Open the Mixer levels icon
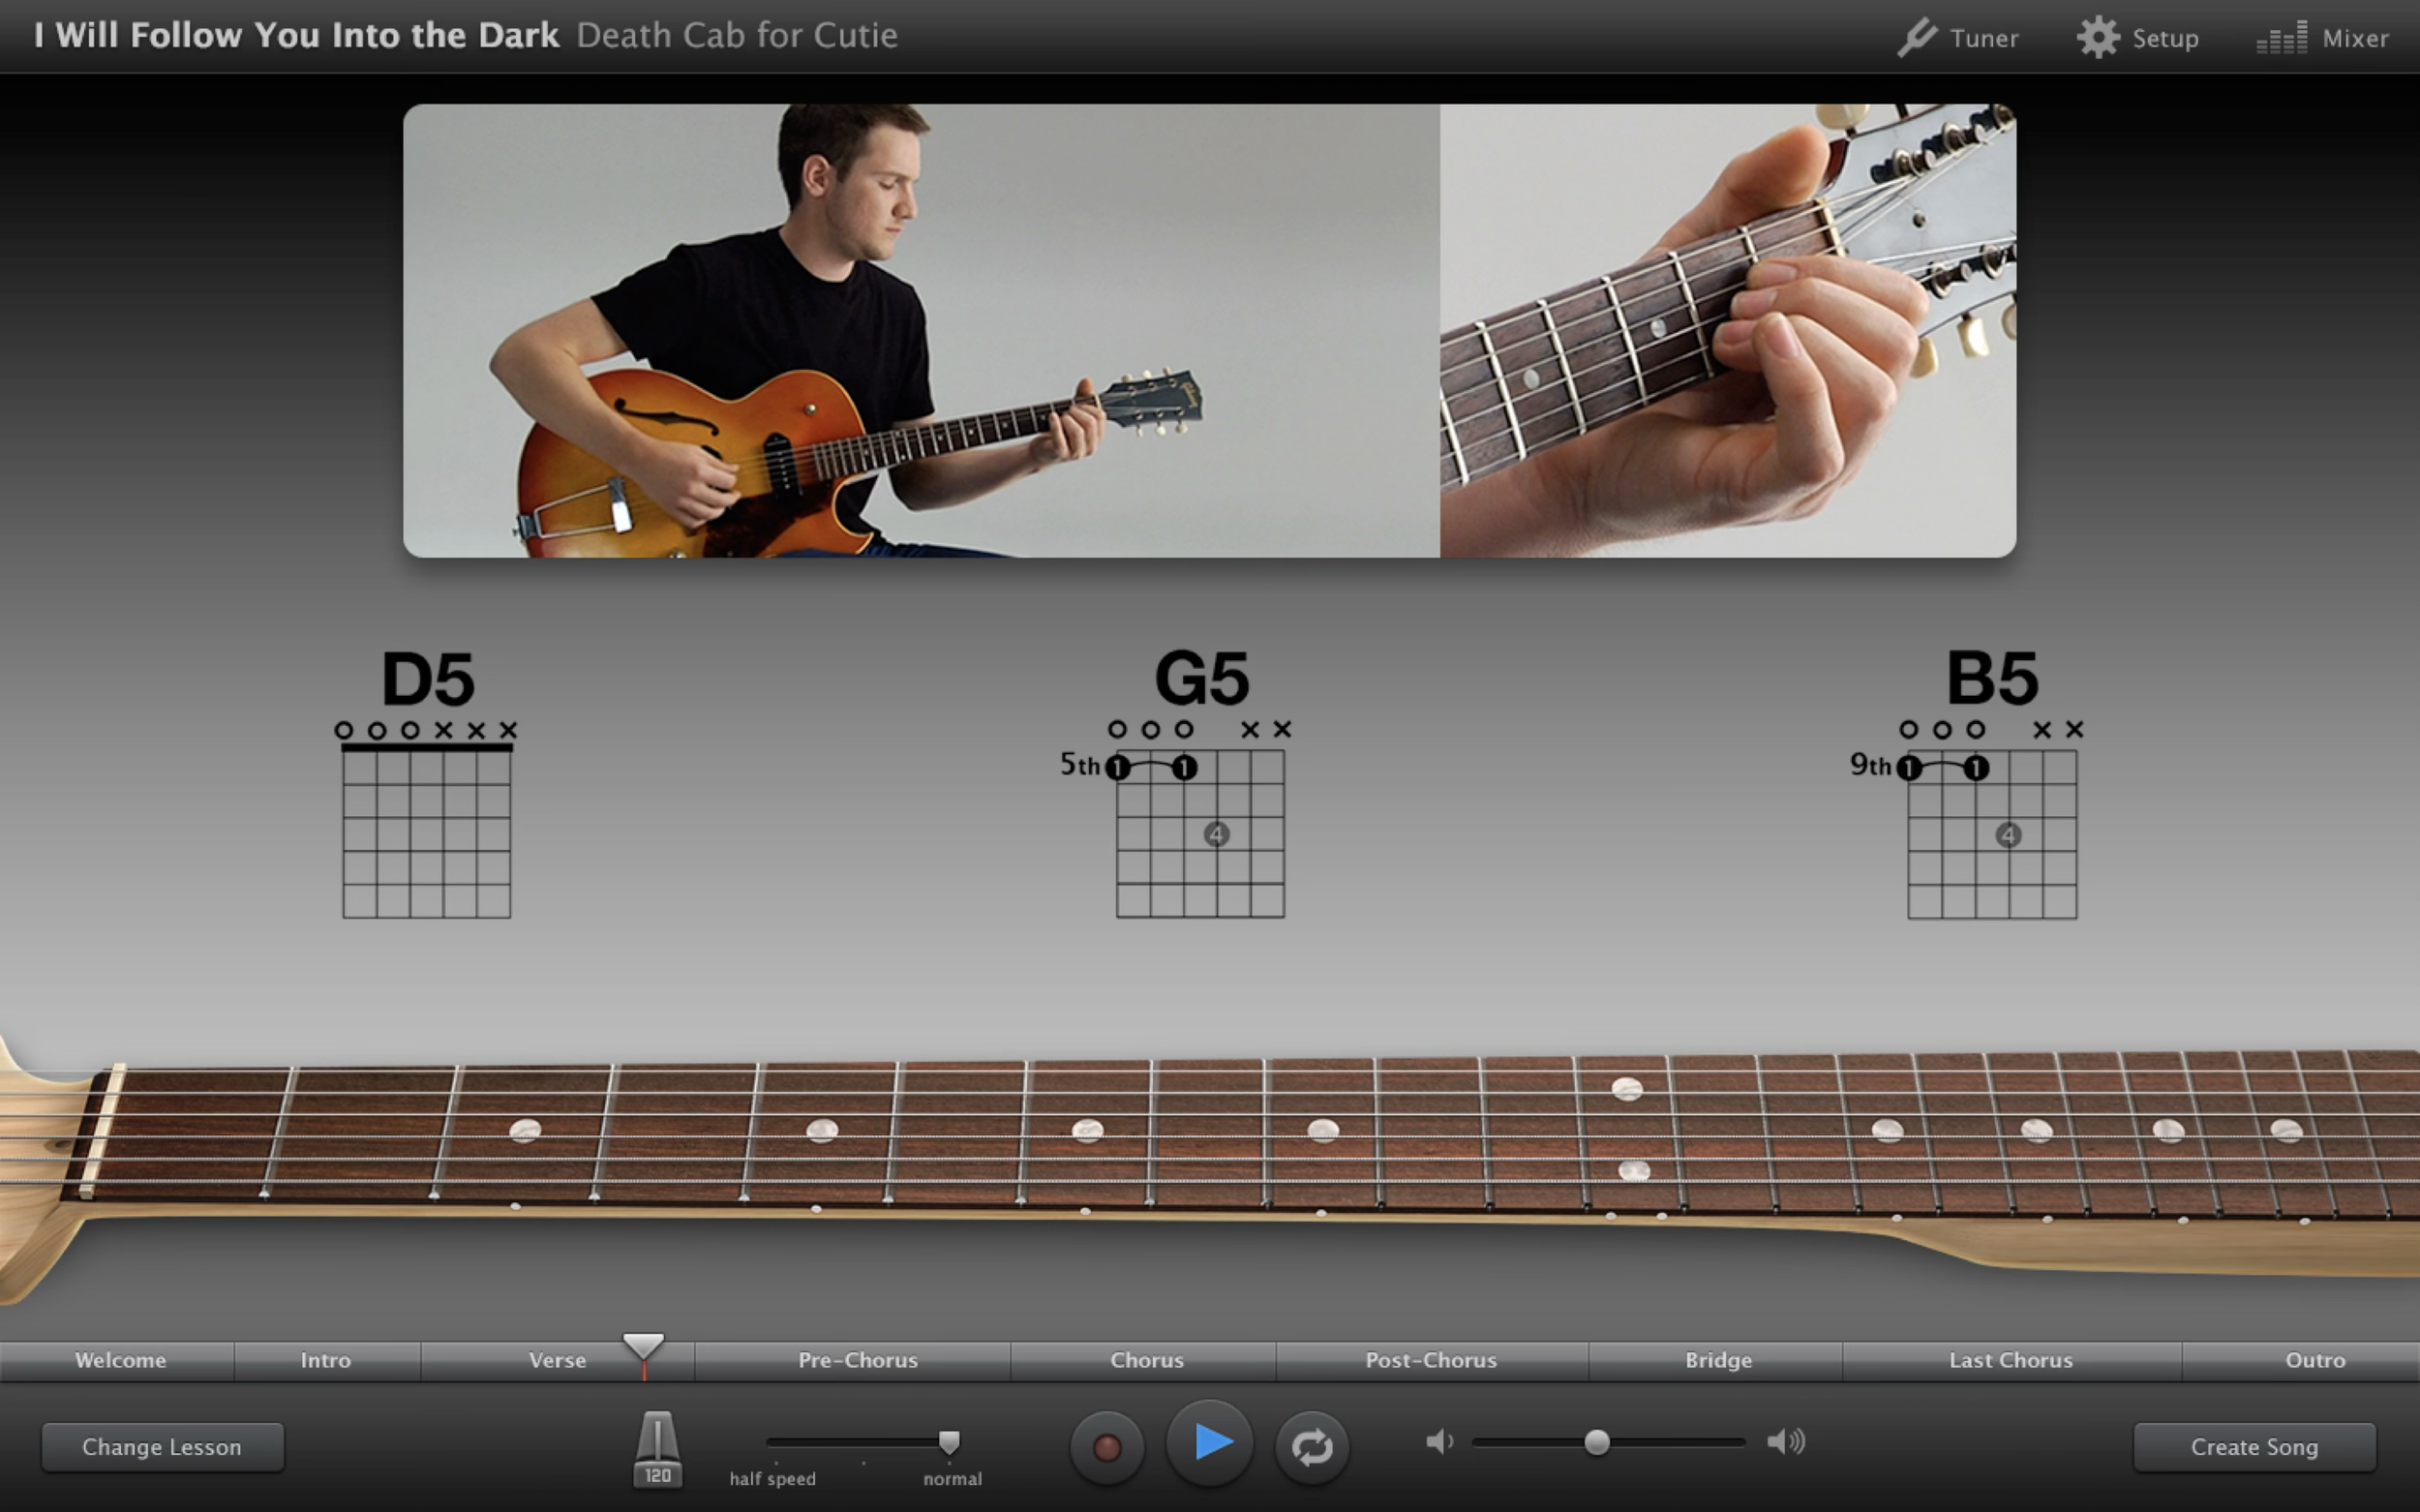The height and width of the screenshot is (1512, 2420). [2282, 38]
